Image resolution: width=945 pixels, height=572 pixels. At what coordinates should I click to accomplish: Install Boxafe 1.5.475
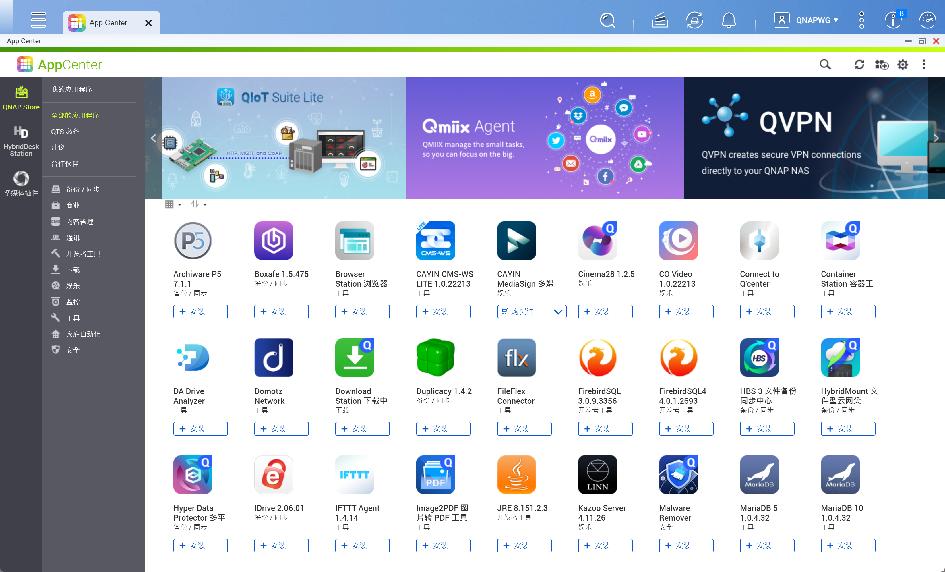point(281,312)
